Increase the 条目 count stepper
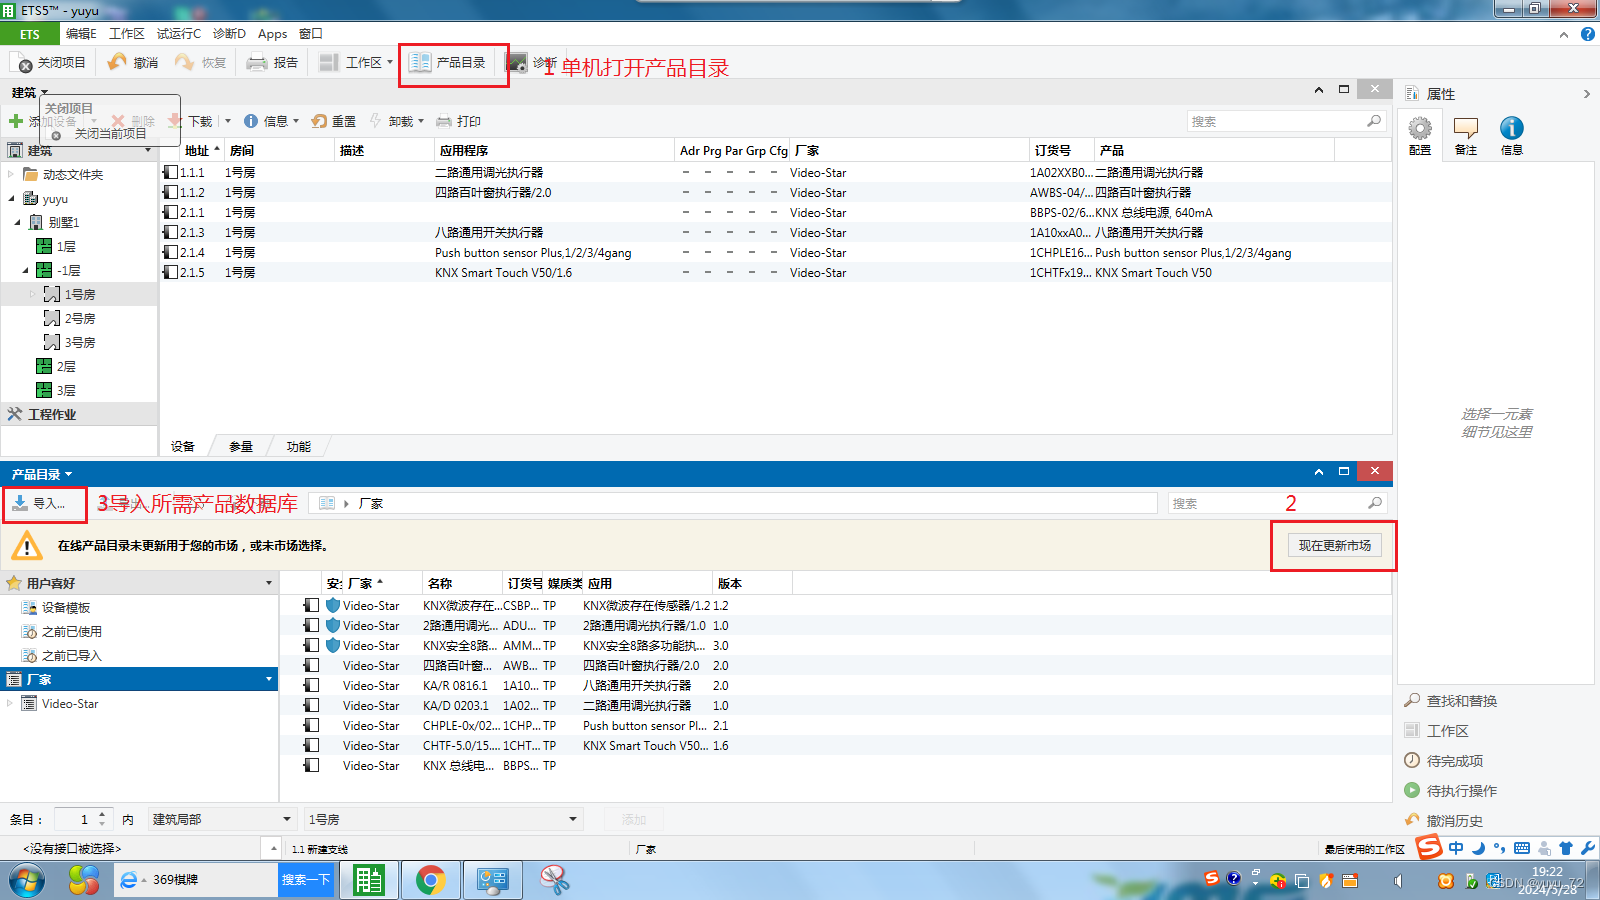The width and height of the screenshot is (1600, 900). (x=102, y=814)
